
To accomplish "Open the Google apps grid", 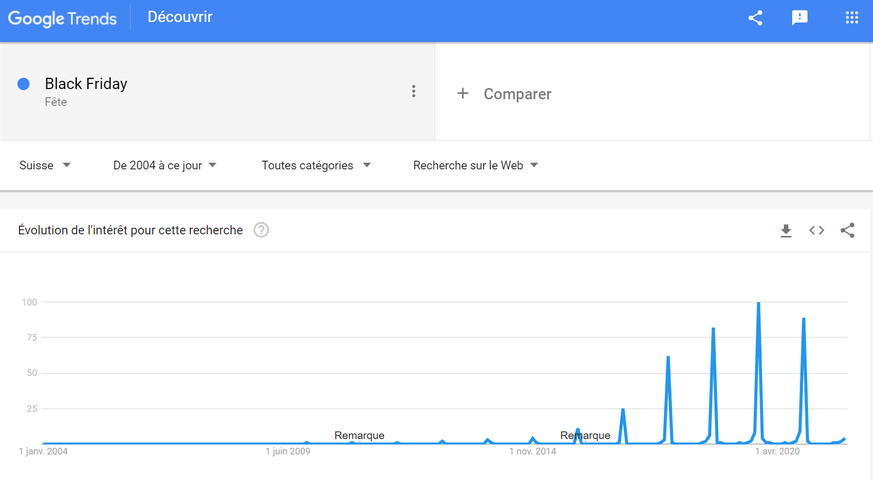I will click(x=852, y=18).
